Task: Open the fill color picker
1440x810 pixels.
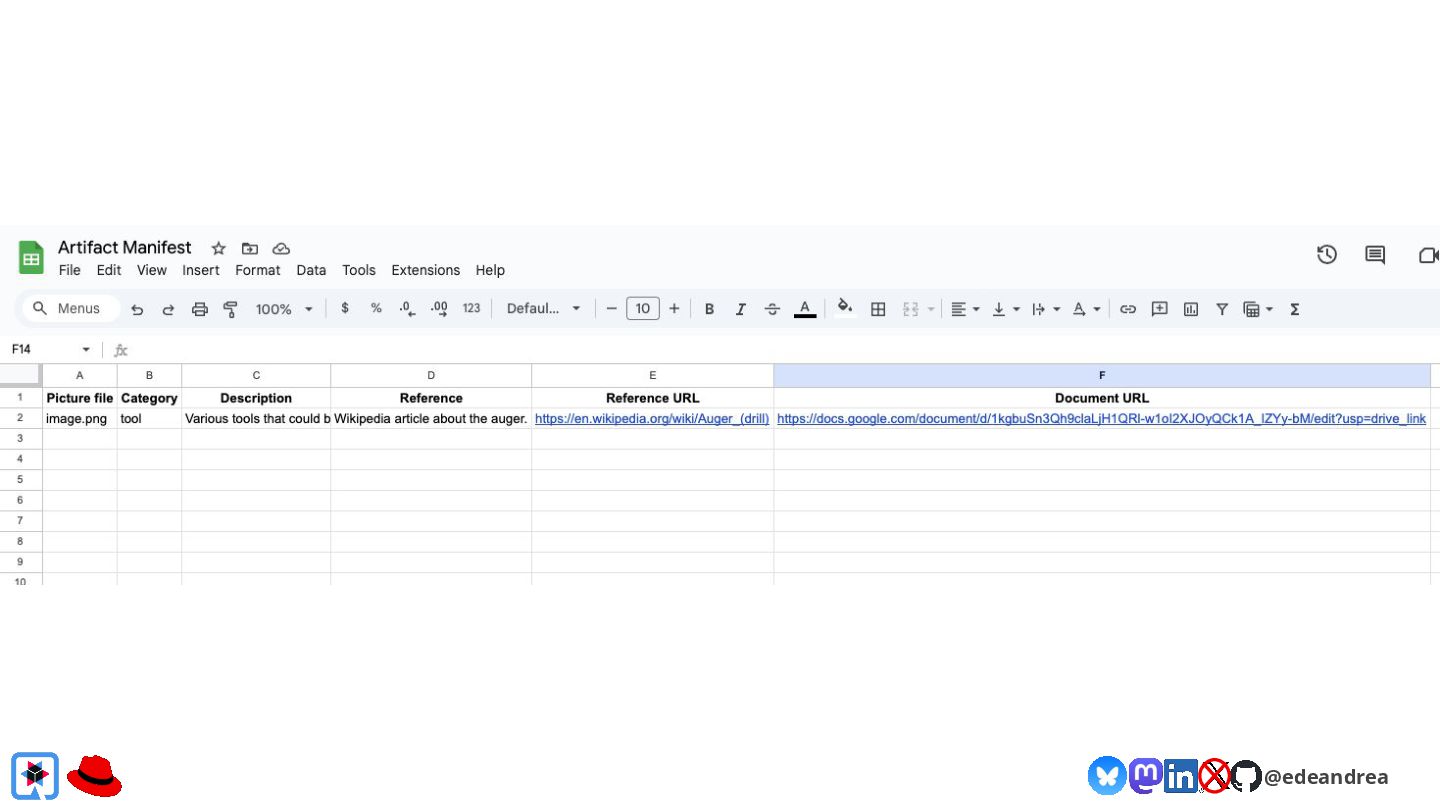Action: coord(846,308)
